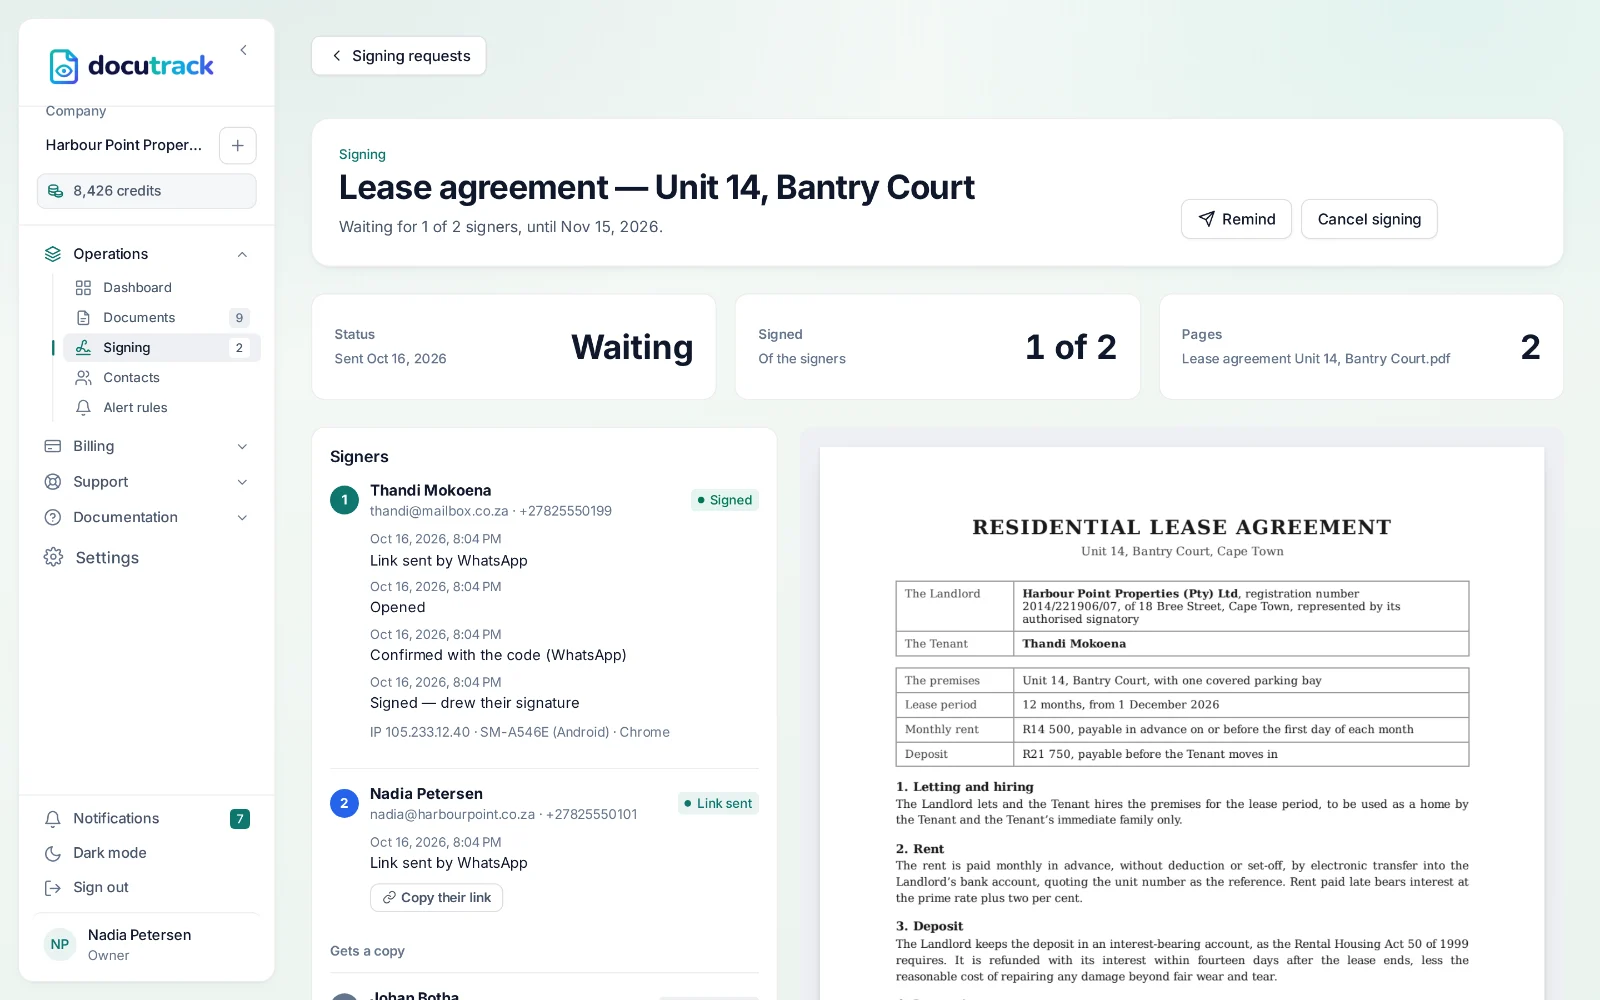Viewport: 1600px width, 1000px height.
Task: Click thandi@mailbox.co.za contact line
Action: (x=491, y=511)
